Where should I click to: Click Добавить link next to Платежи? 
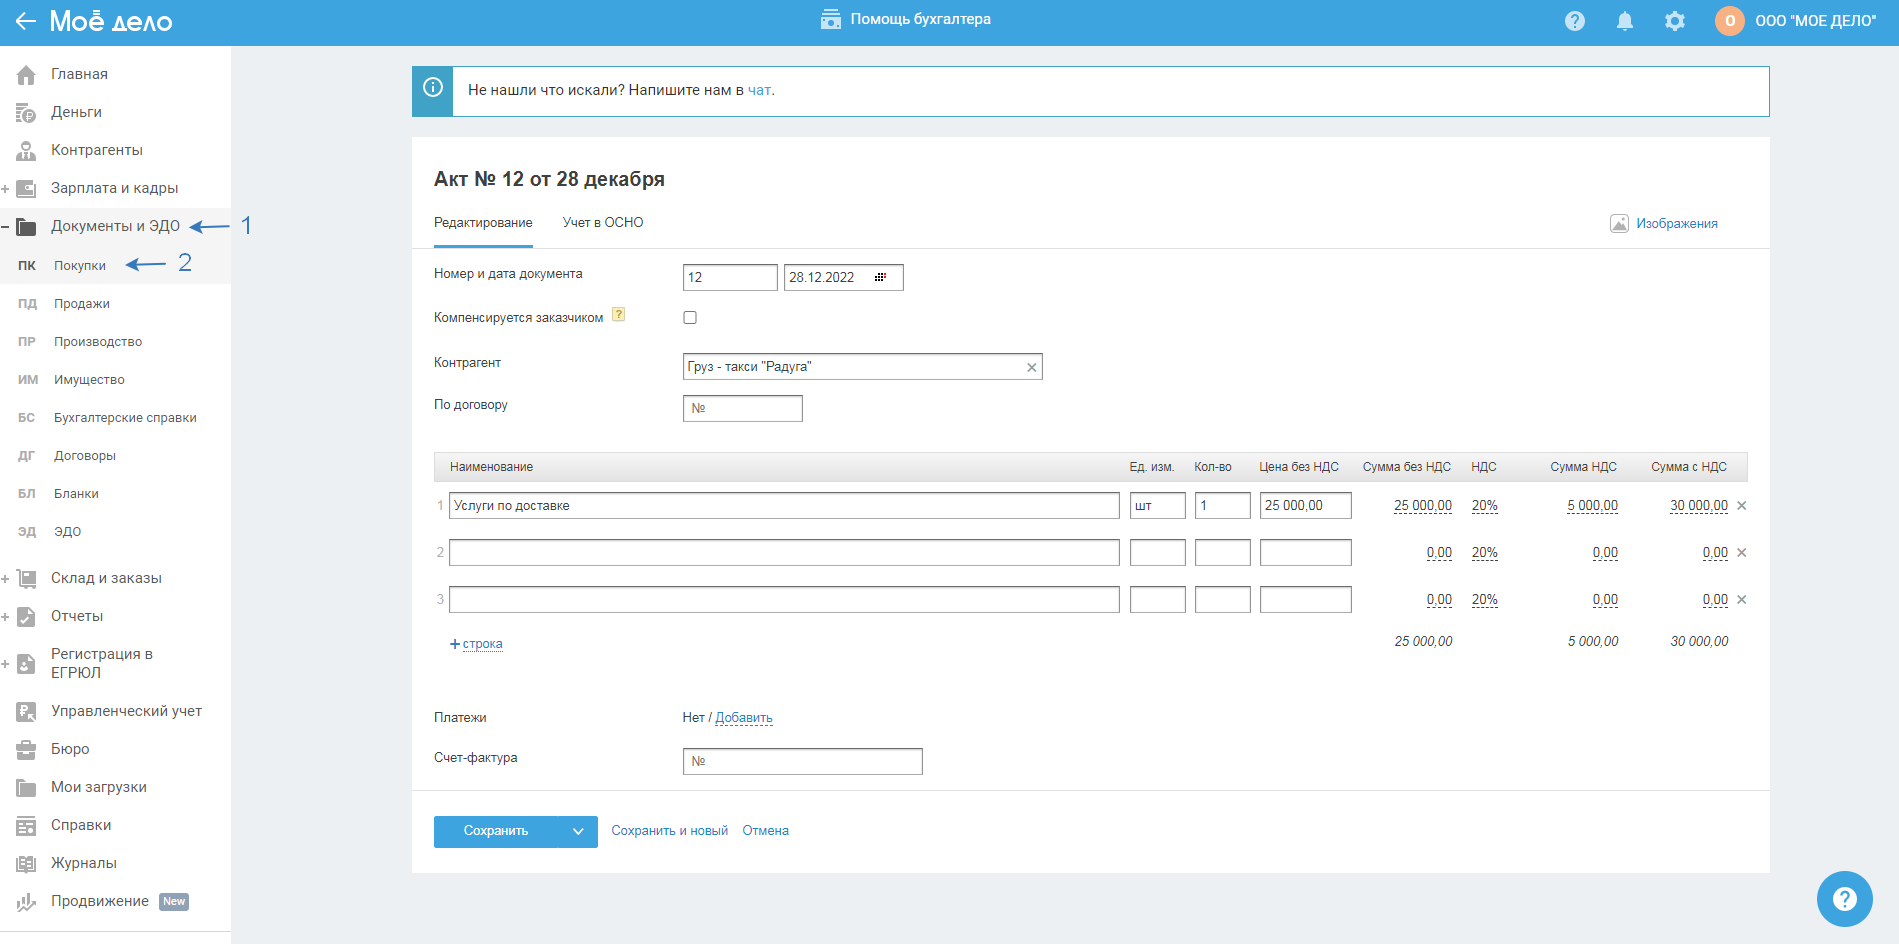744,718
